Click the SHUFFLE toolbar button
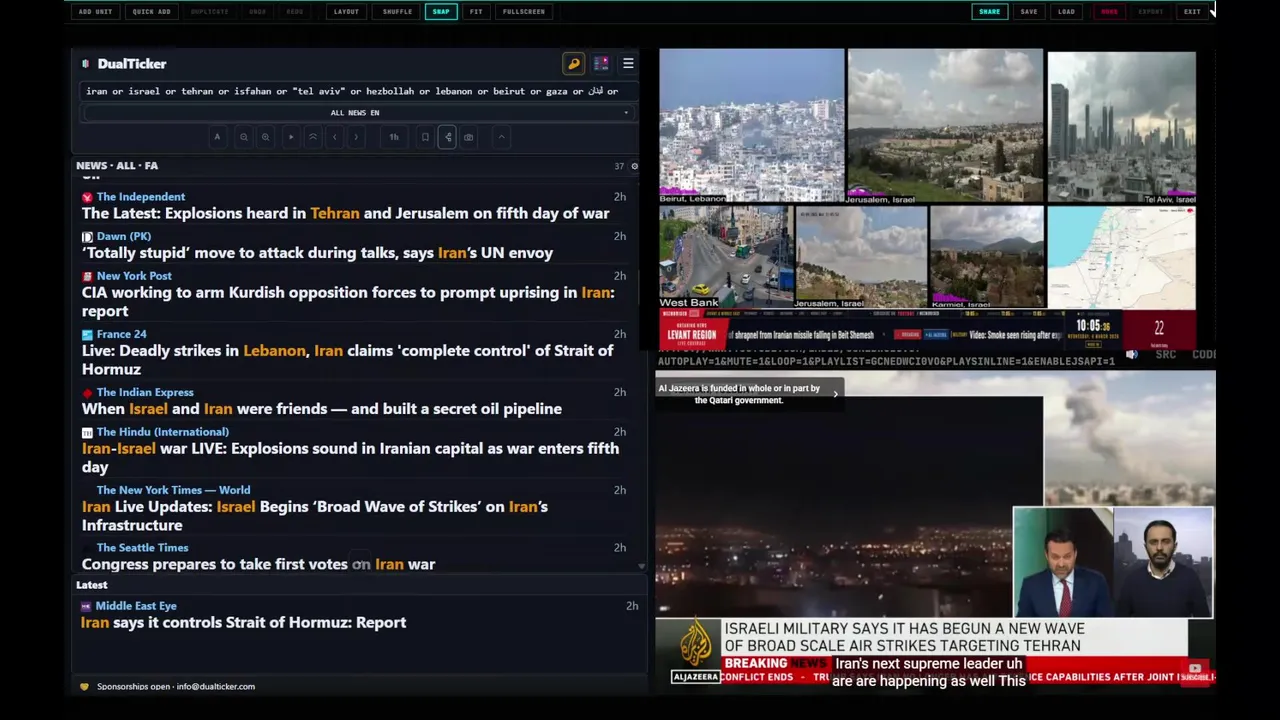Image resolution: width=1280 pixels, height=720 pixels. pos(397,11)
